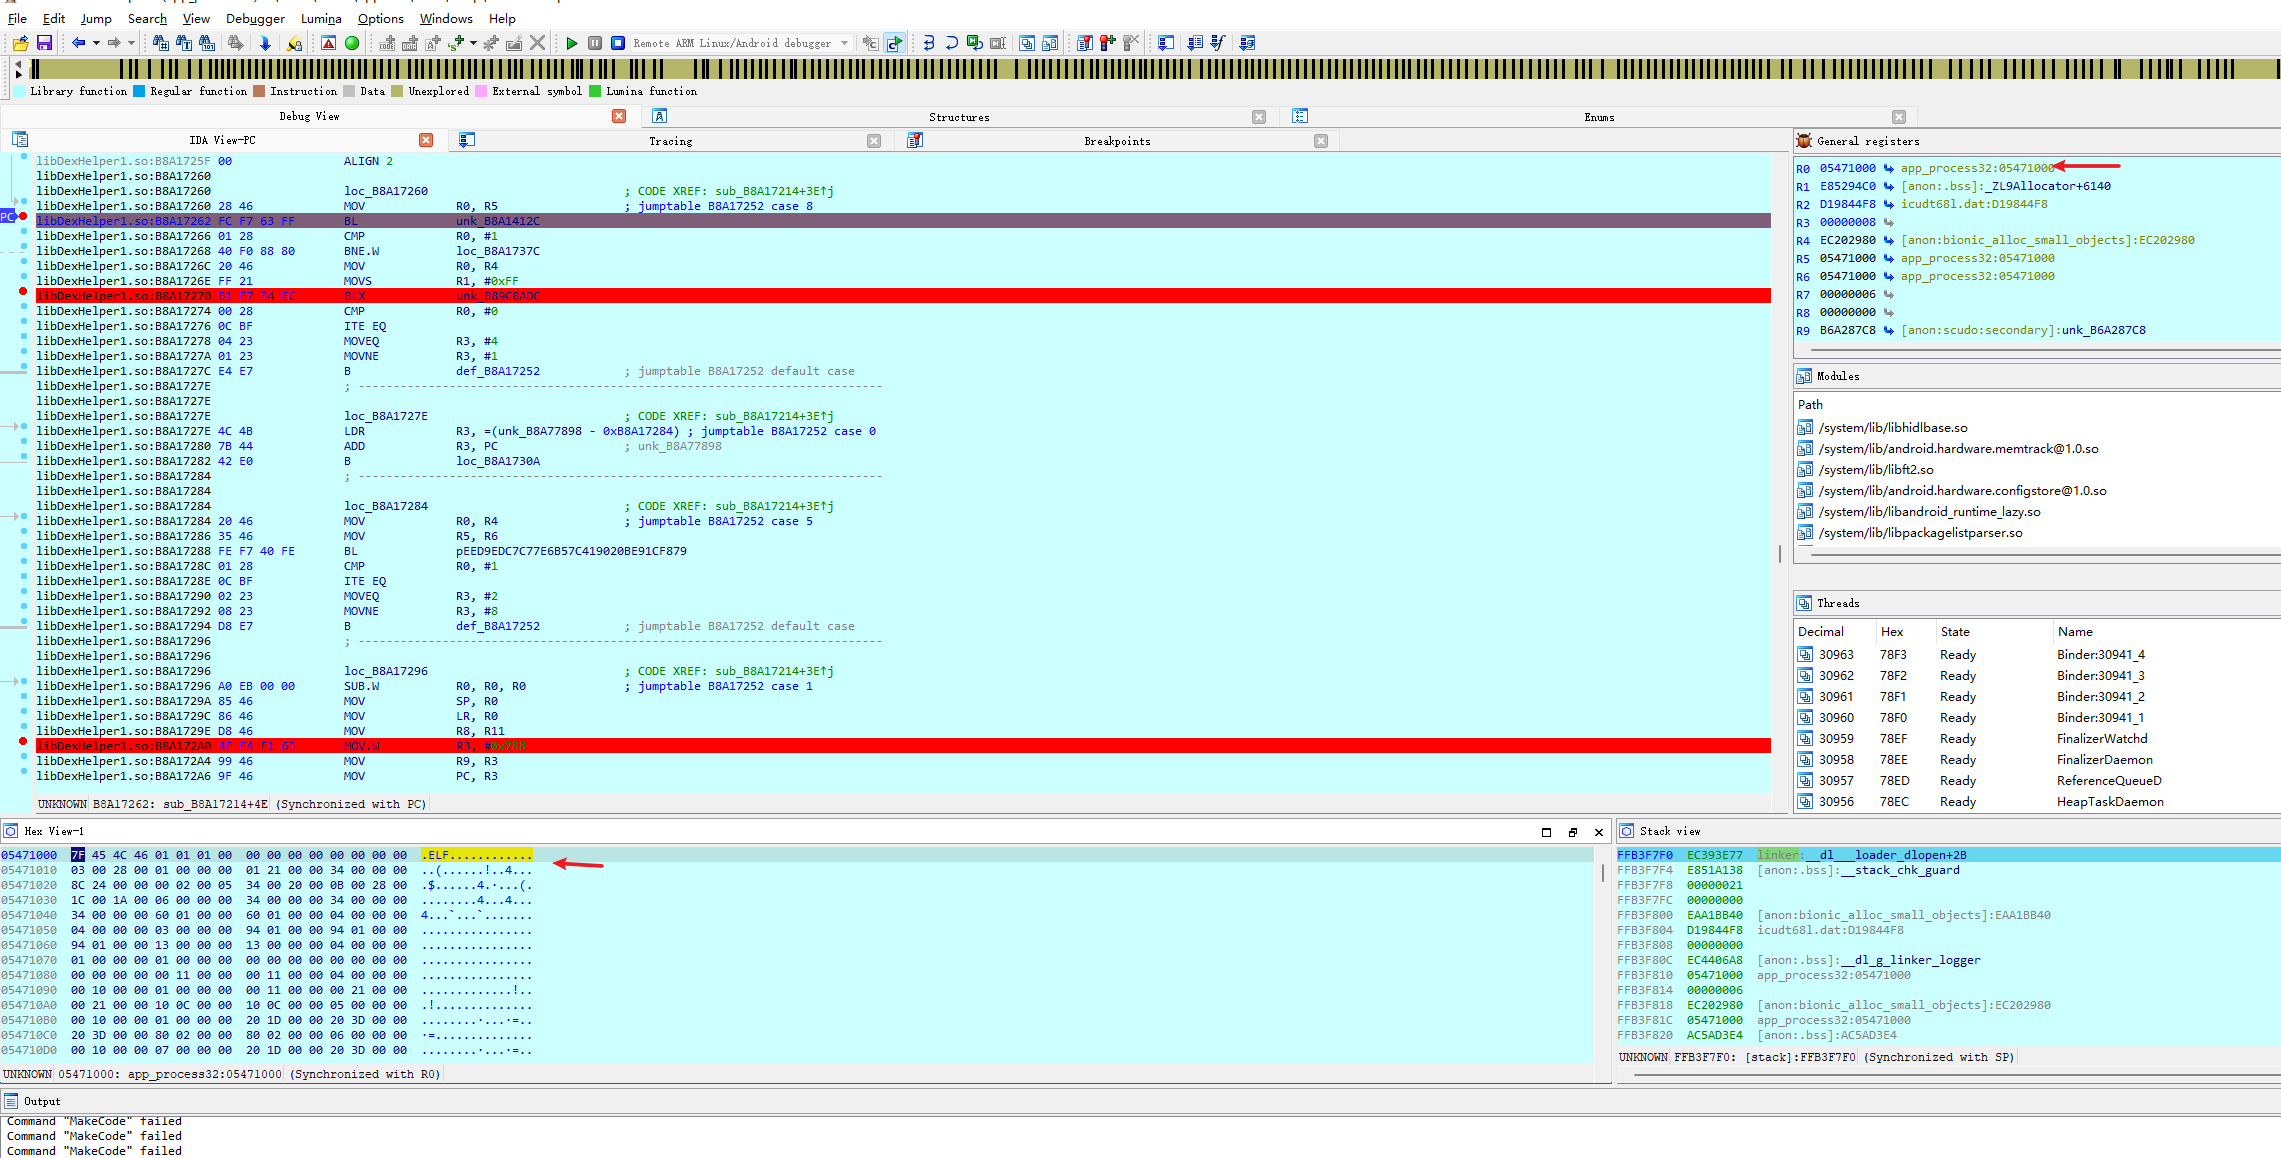
Task: Select the FinalizerWatchd thread row
Action: (2101, 739)
